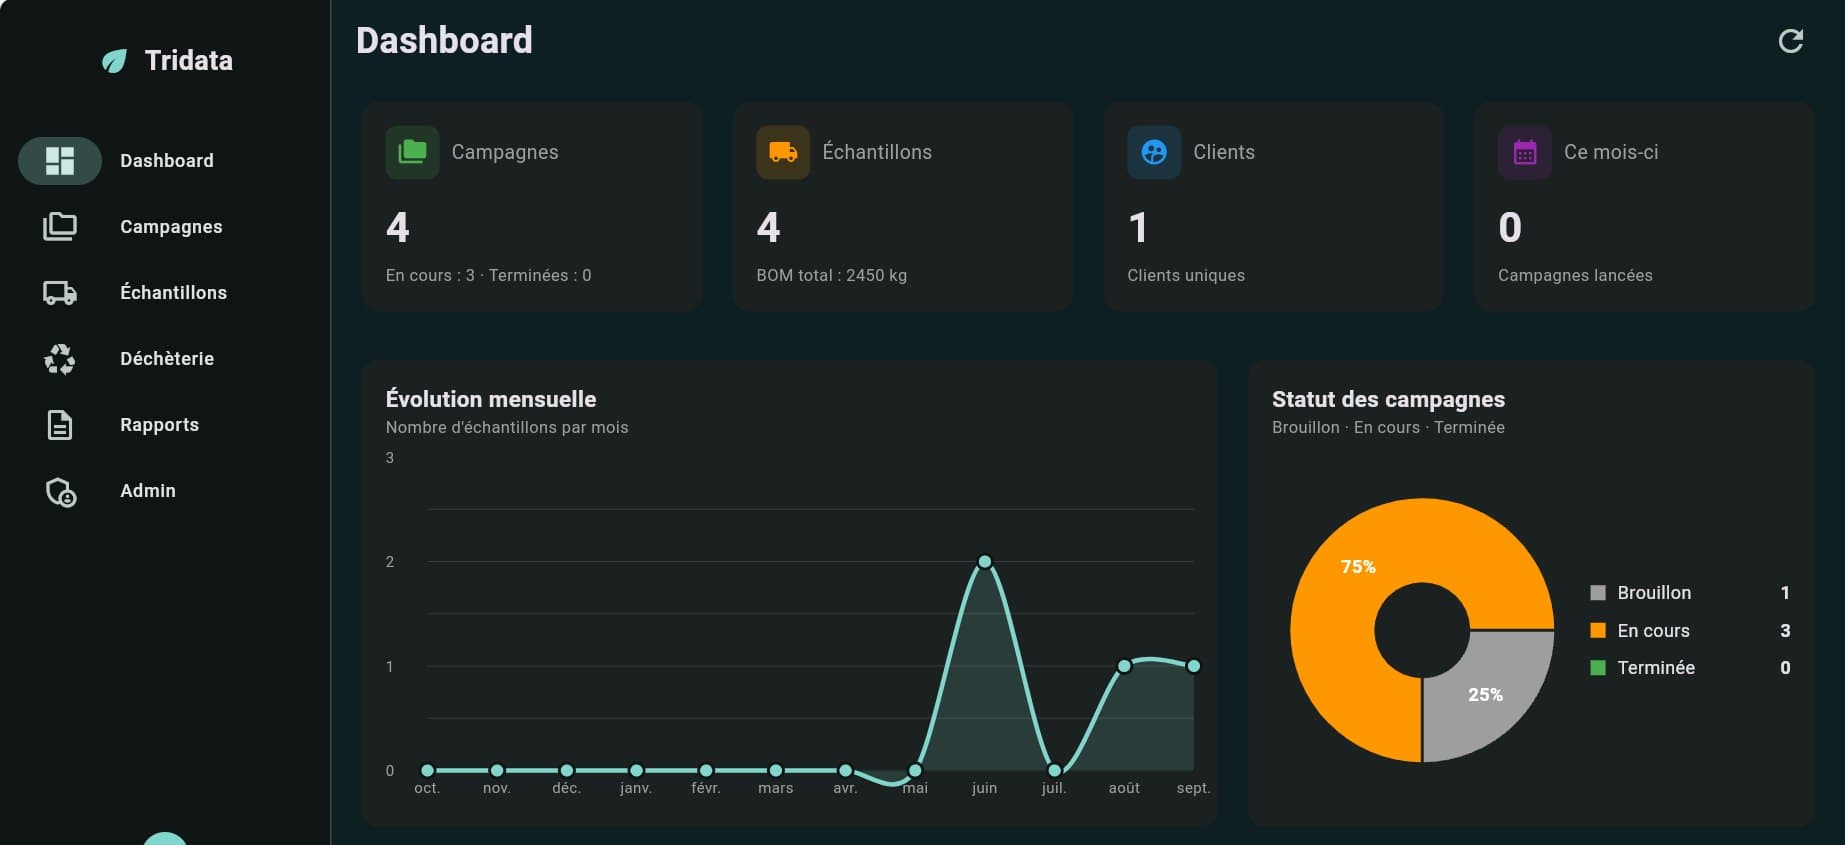Open the Échantillons menu label in sidebar
The image size is (1845, 845).
tap(173, 293)
